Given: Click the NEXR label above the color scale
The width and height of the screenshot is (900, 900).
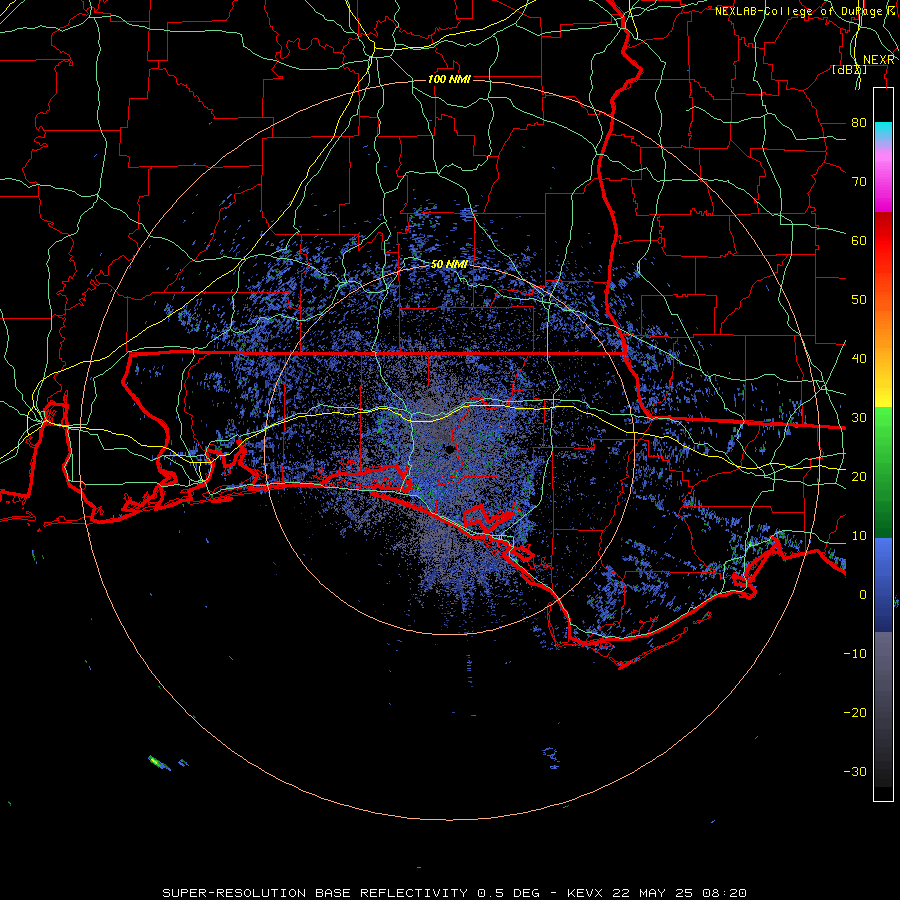Looking at the screenshot, I should tap(879, 60).
